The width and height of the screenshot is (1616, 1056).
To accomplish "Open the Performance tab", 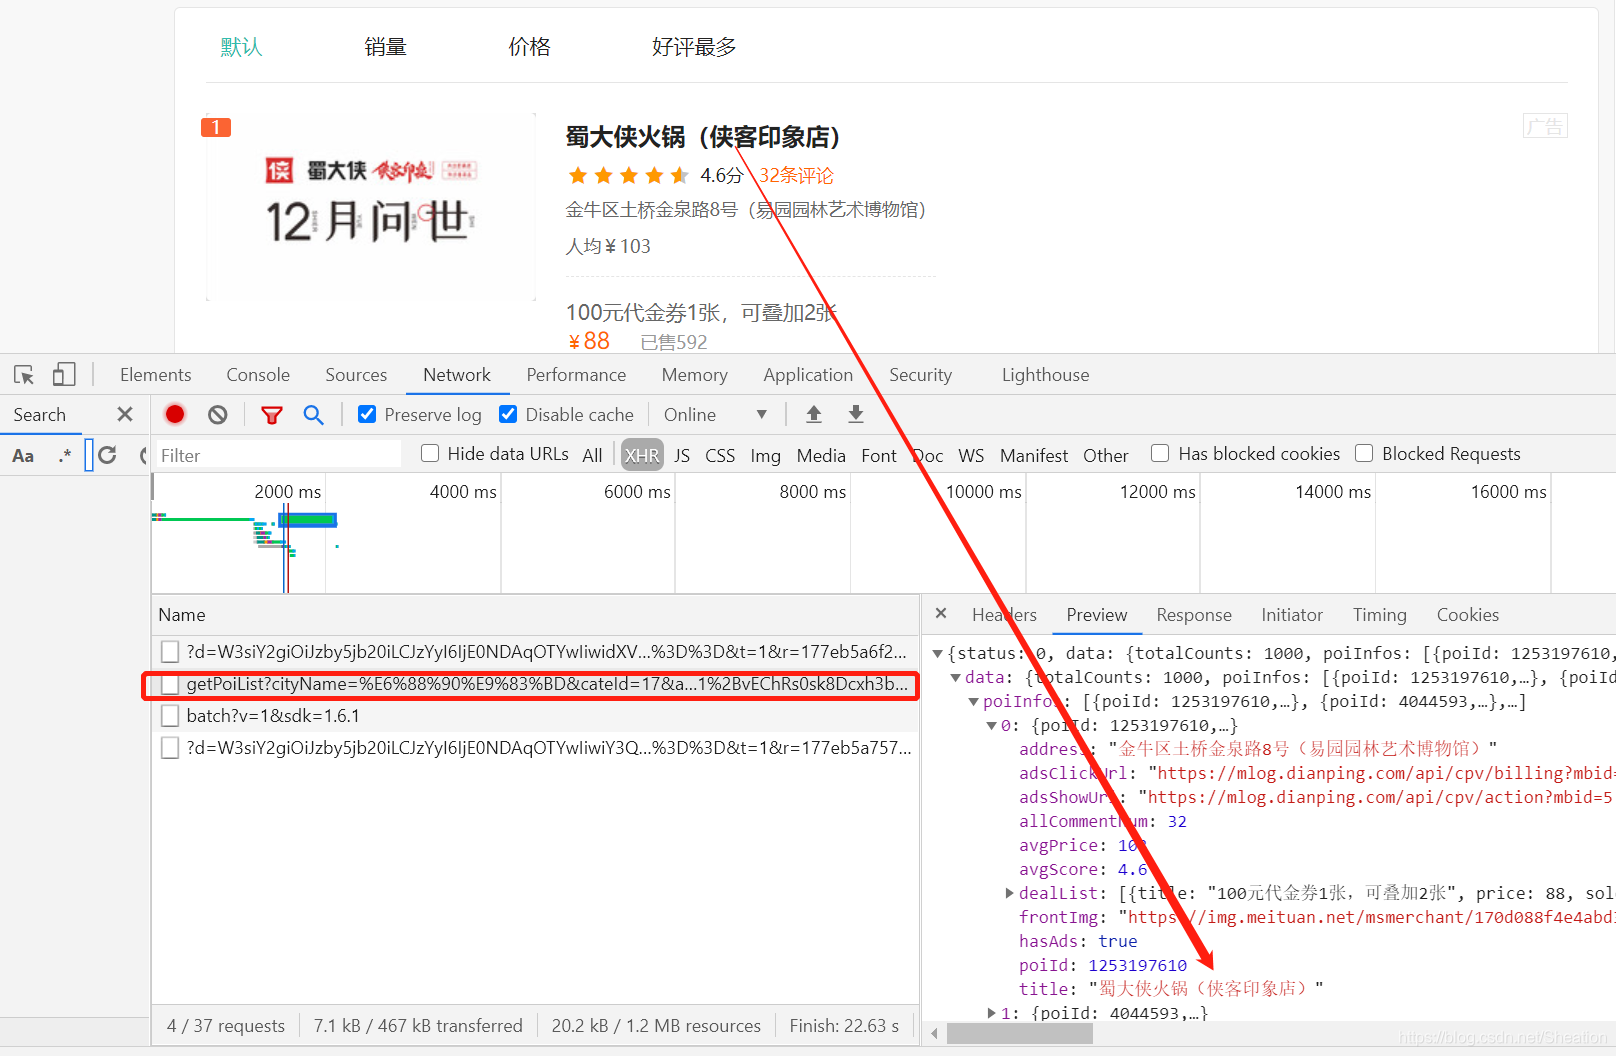I will [x=576, y=375].
